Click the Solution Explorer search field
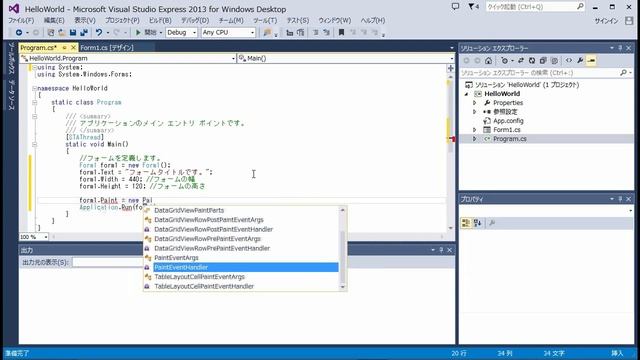Screen dimensions: 640x360 [x=547, y=73]
